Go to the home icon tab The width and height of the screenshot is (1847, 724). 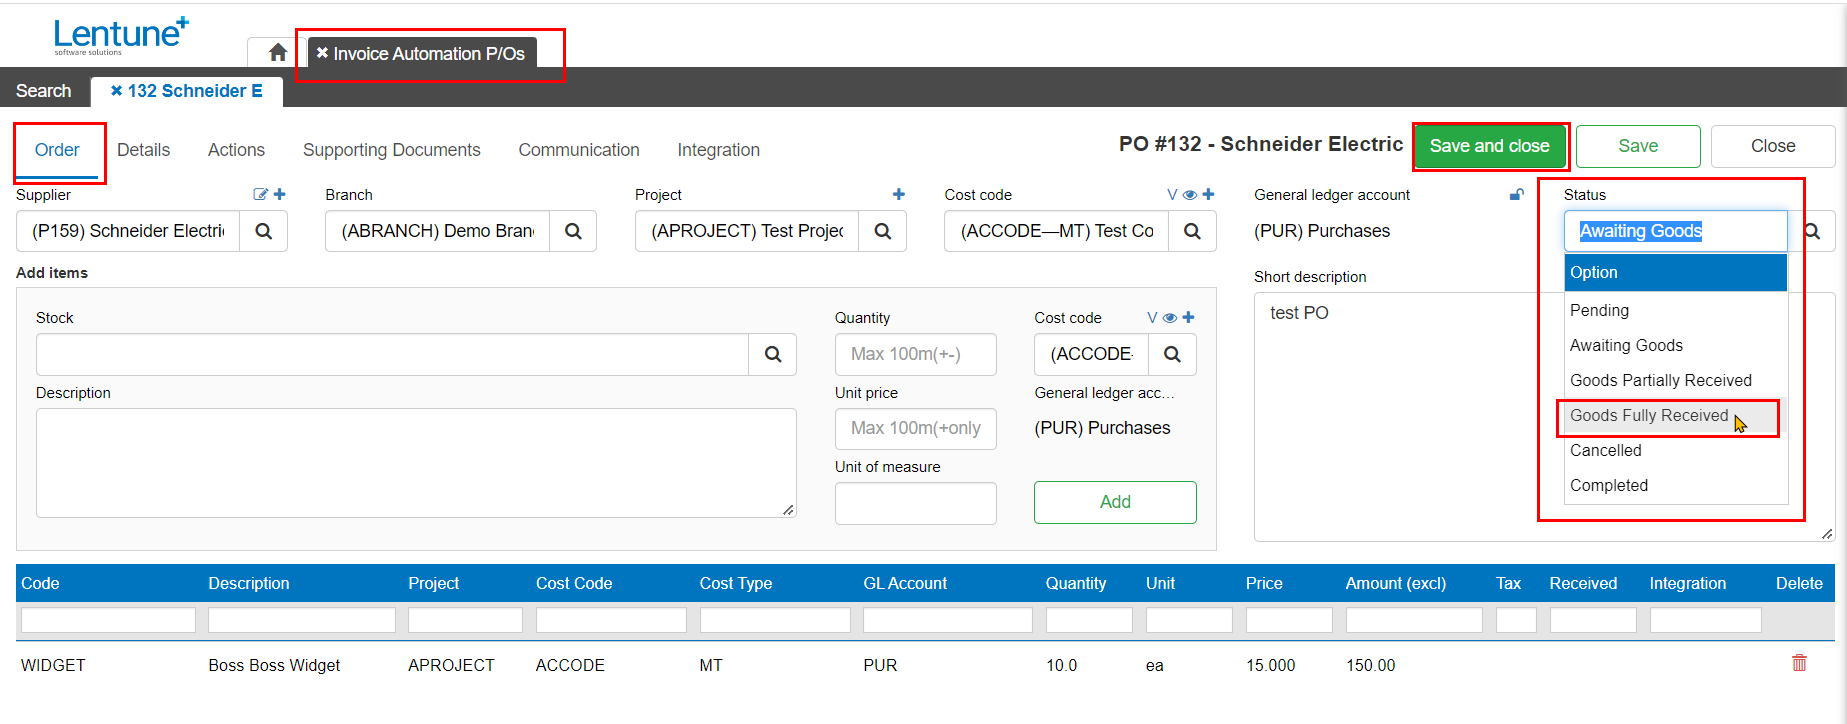pos(278,52)
